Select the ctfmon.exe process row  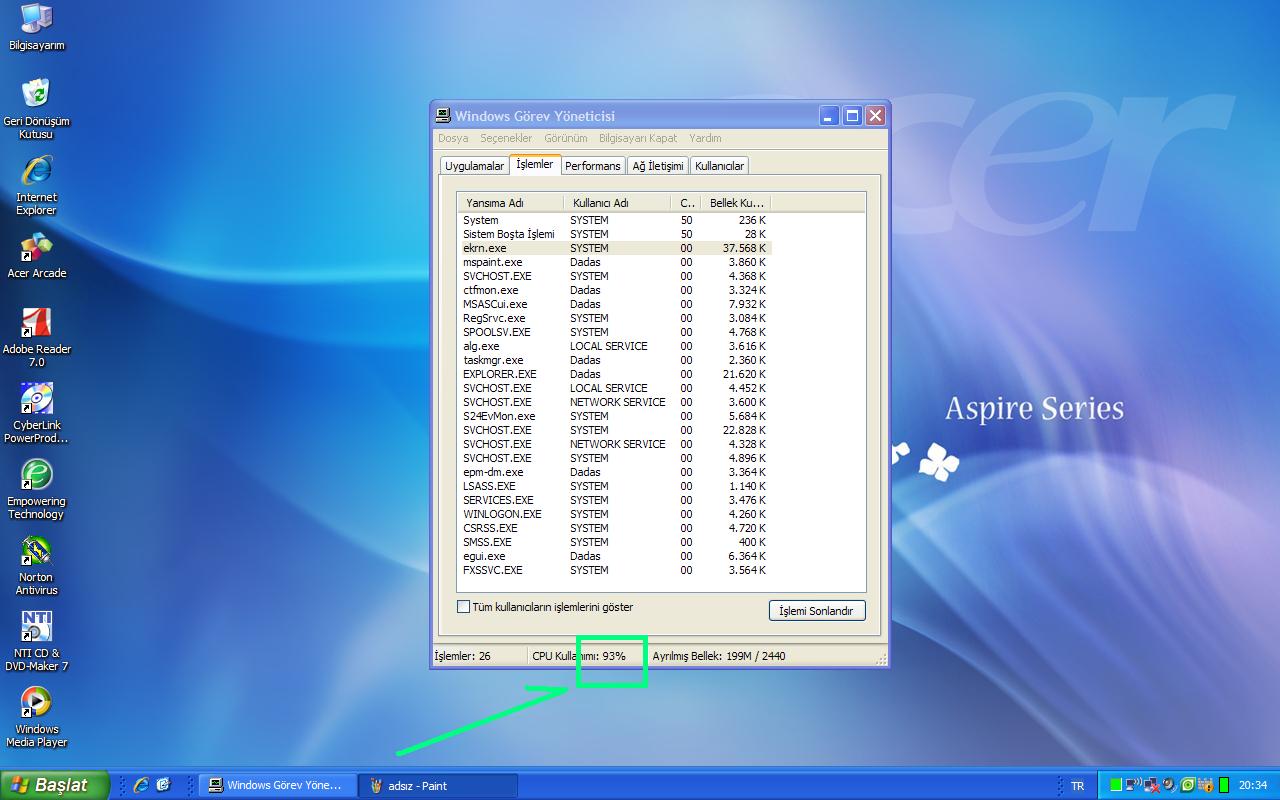pyautogui.click(x=615, y=290)
